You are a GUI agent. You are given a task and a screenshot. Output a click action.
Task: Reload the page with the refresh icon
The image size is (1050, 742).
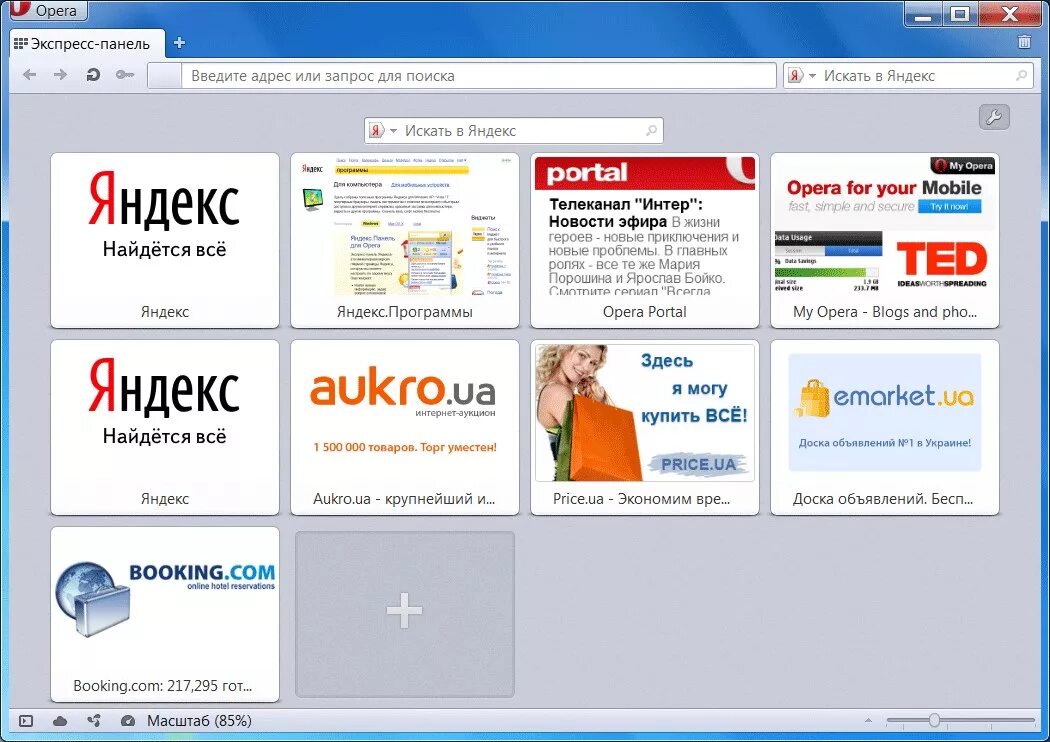click(93, 75)
